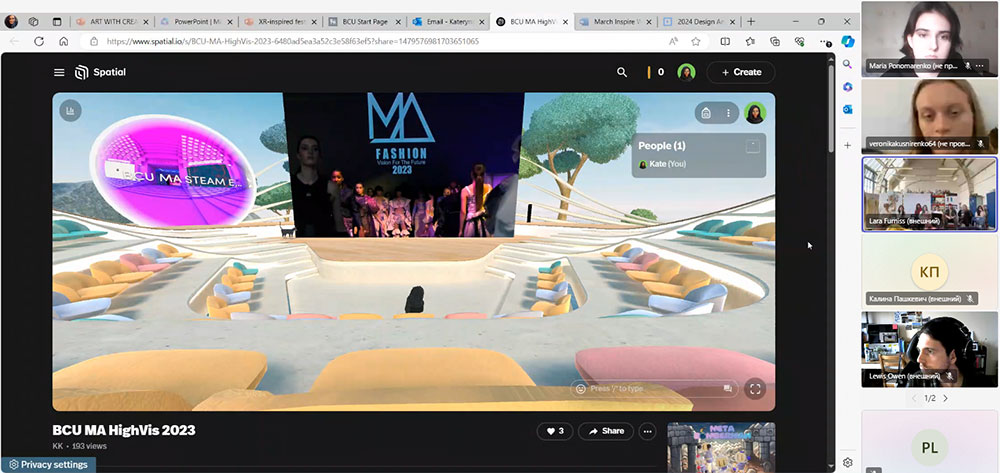Like the space with heart button

pyautogui.click(x=555, y=432)
